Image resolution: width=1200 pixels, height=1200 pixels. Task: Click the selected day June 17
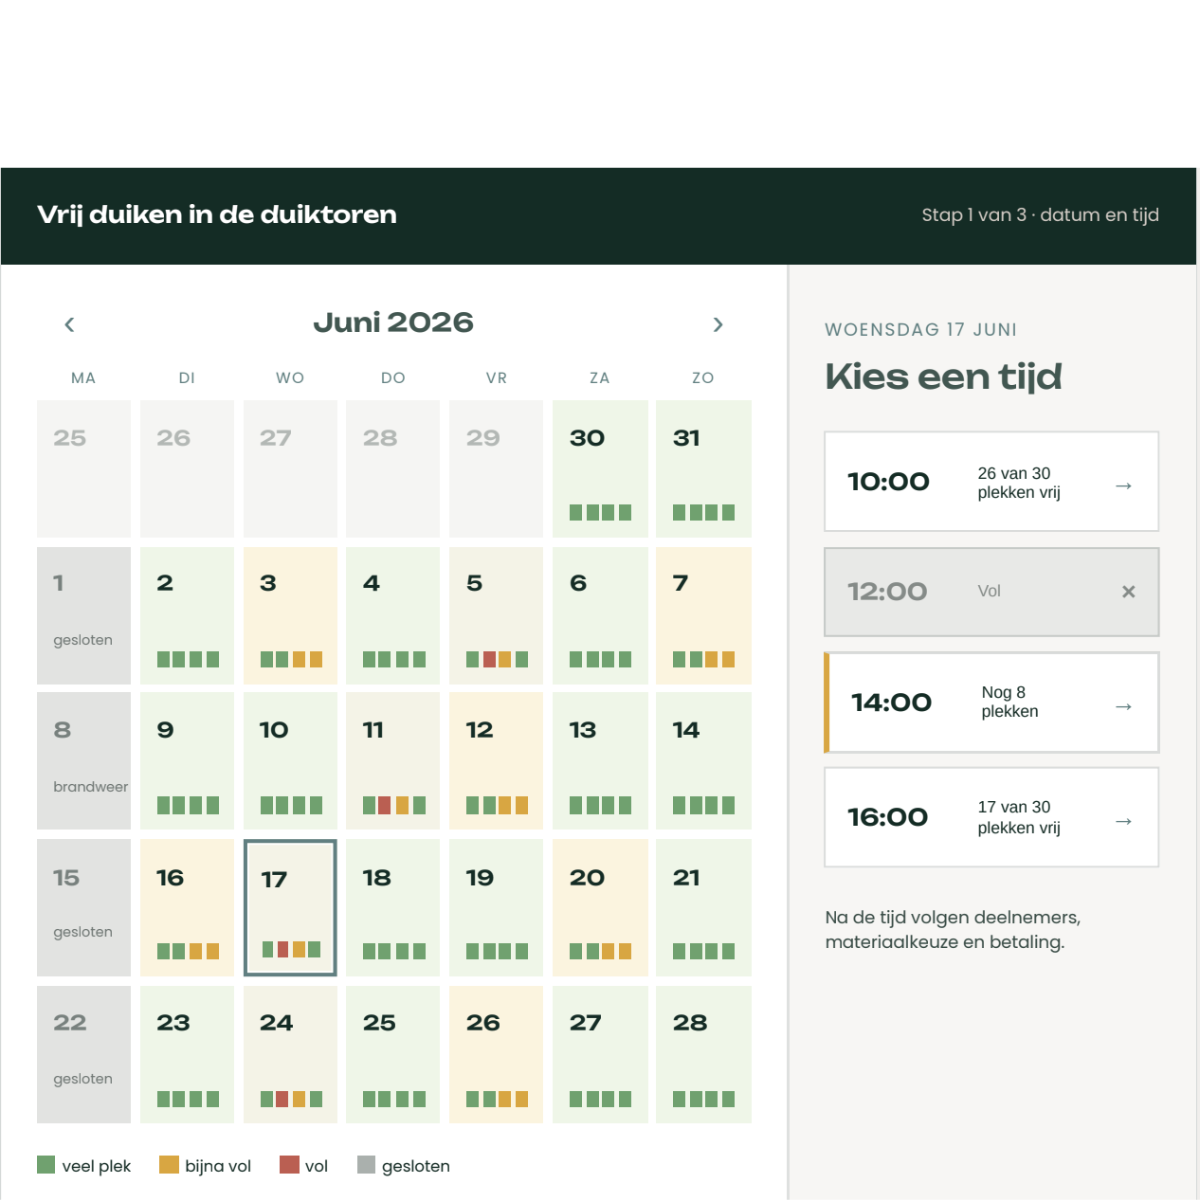point(290,907)
